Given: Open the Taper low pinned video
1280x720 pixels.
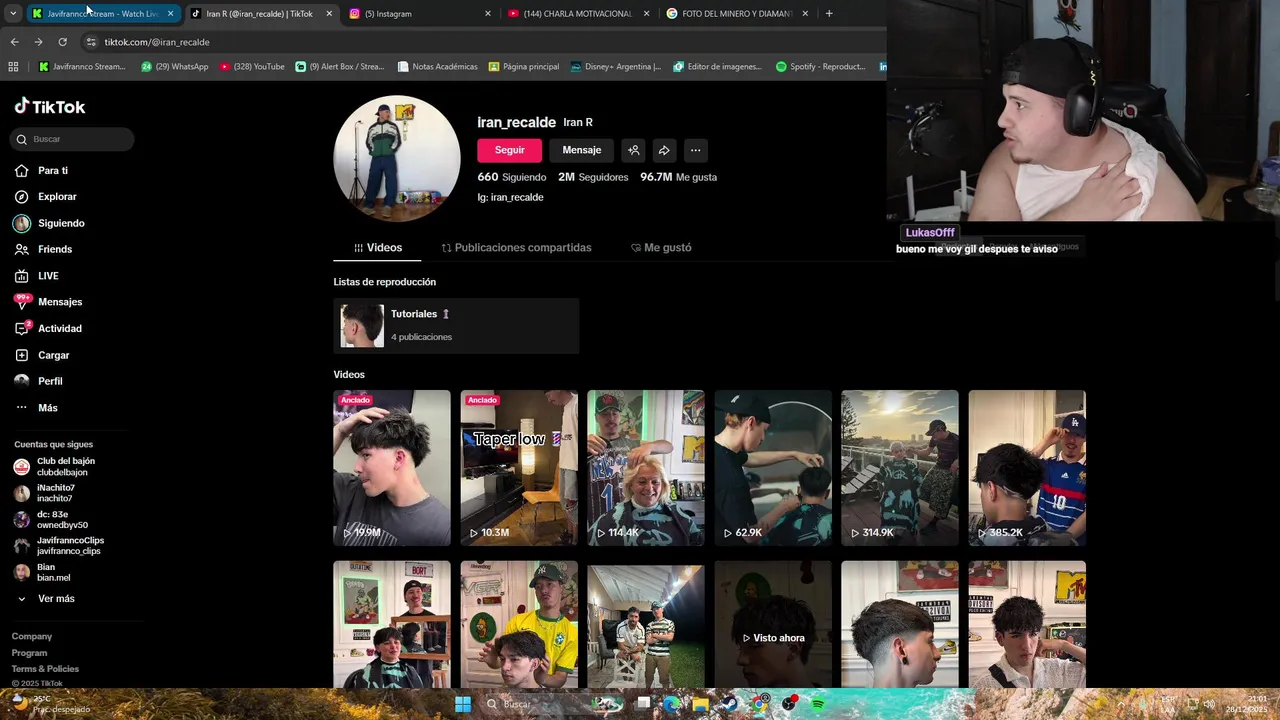Looking at the screenshot, I should [x=519, y=468].
